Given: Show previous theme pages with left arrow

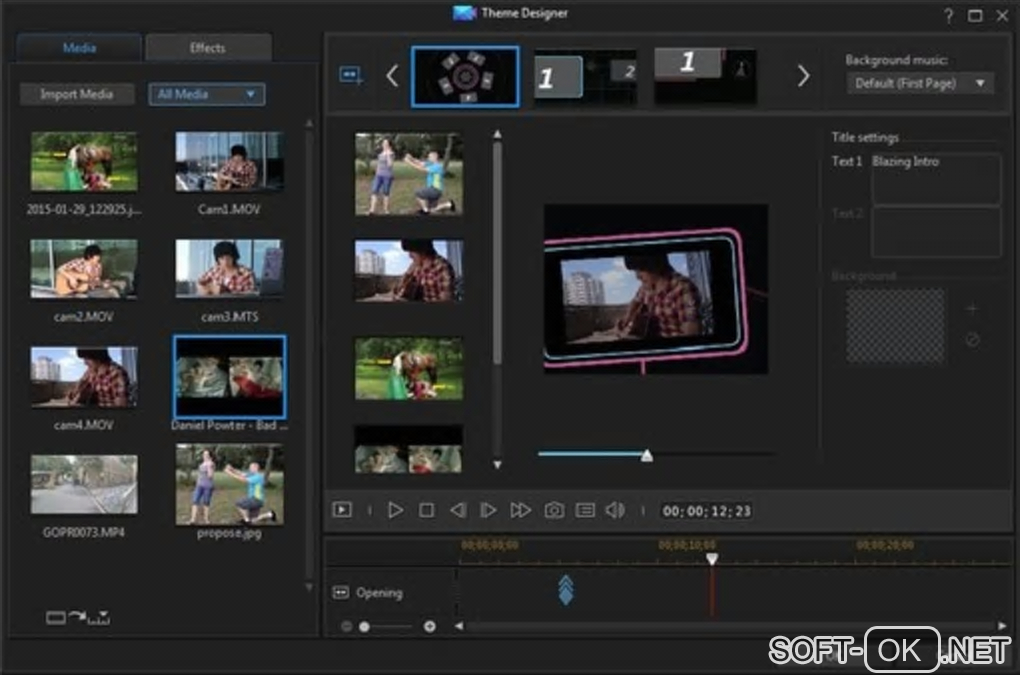Looking at the screenshot, I should tap(392, 76).
